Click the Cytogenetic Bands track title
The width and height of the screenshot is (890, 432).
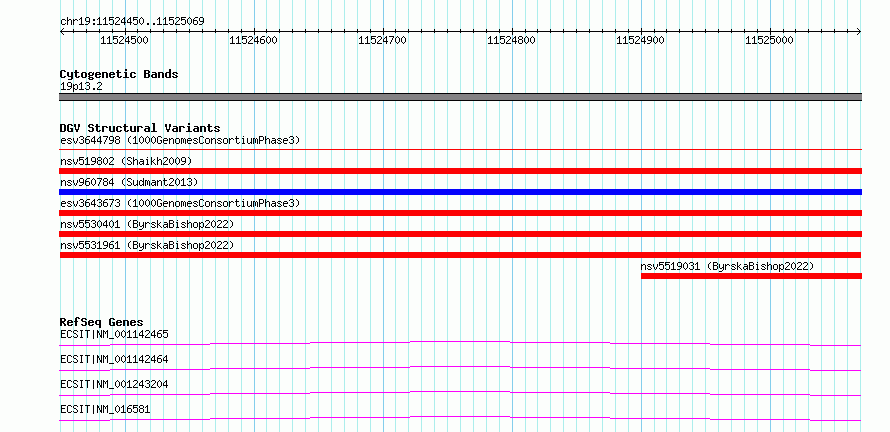pos(119,74)
